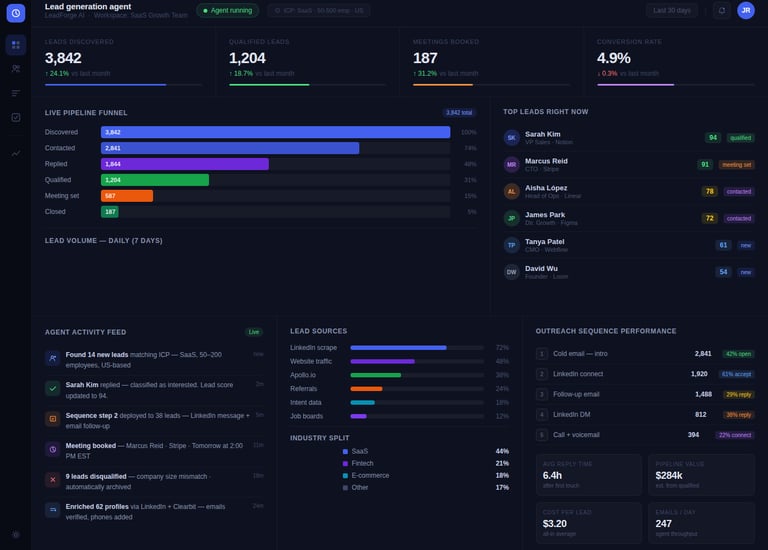
Task: Open the Pipeline Value $284k card
Action: coord(701,475)
